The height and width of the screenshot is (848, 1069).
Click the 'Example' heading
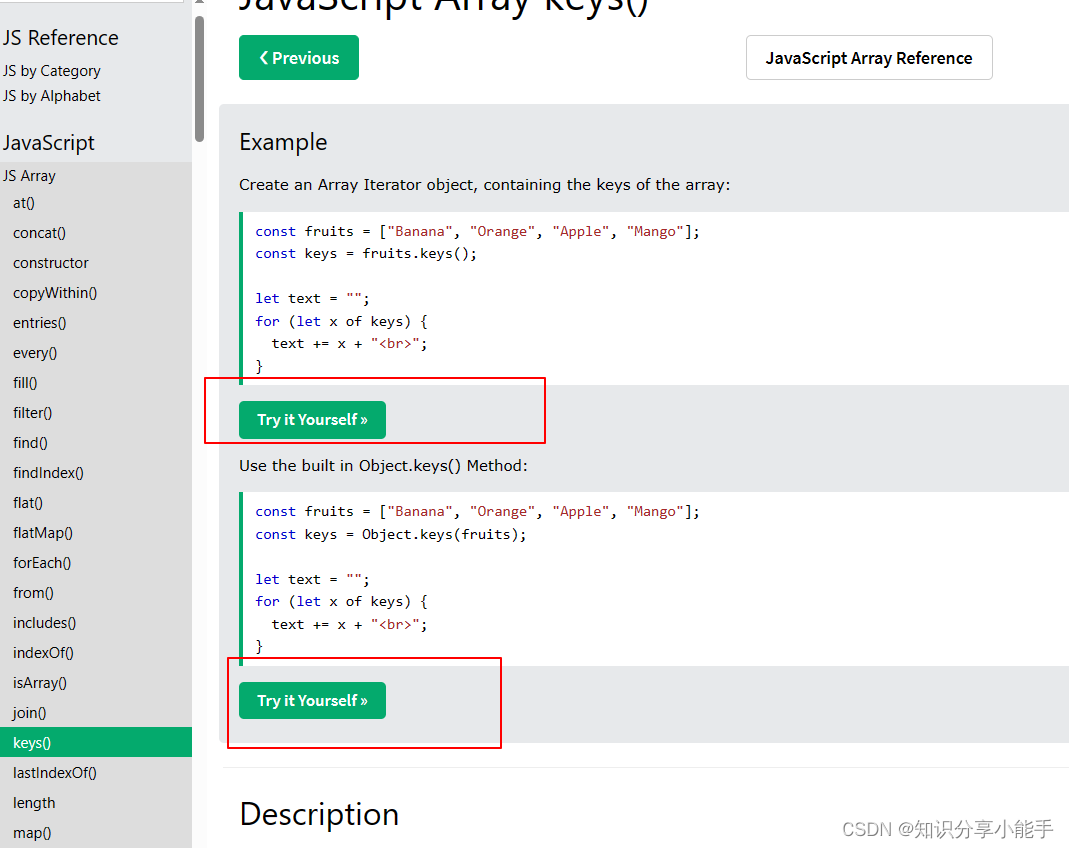click(x=283, y=142)
